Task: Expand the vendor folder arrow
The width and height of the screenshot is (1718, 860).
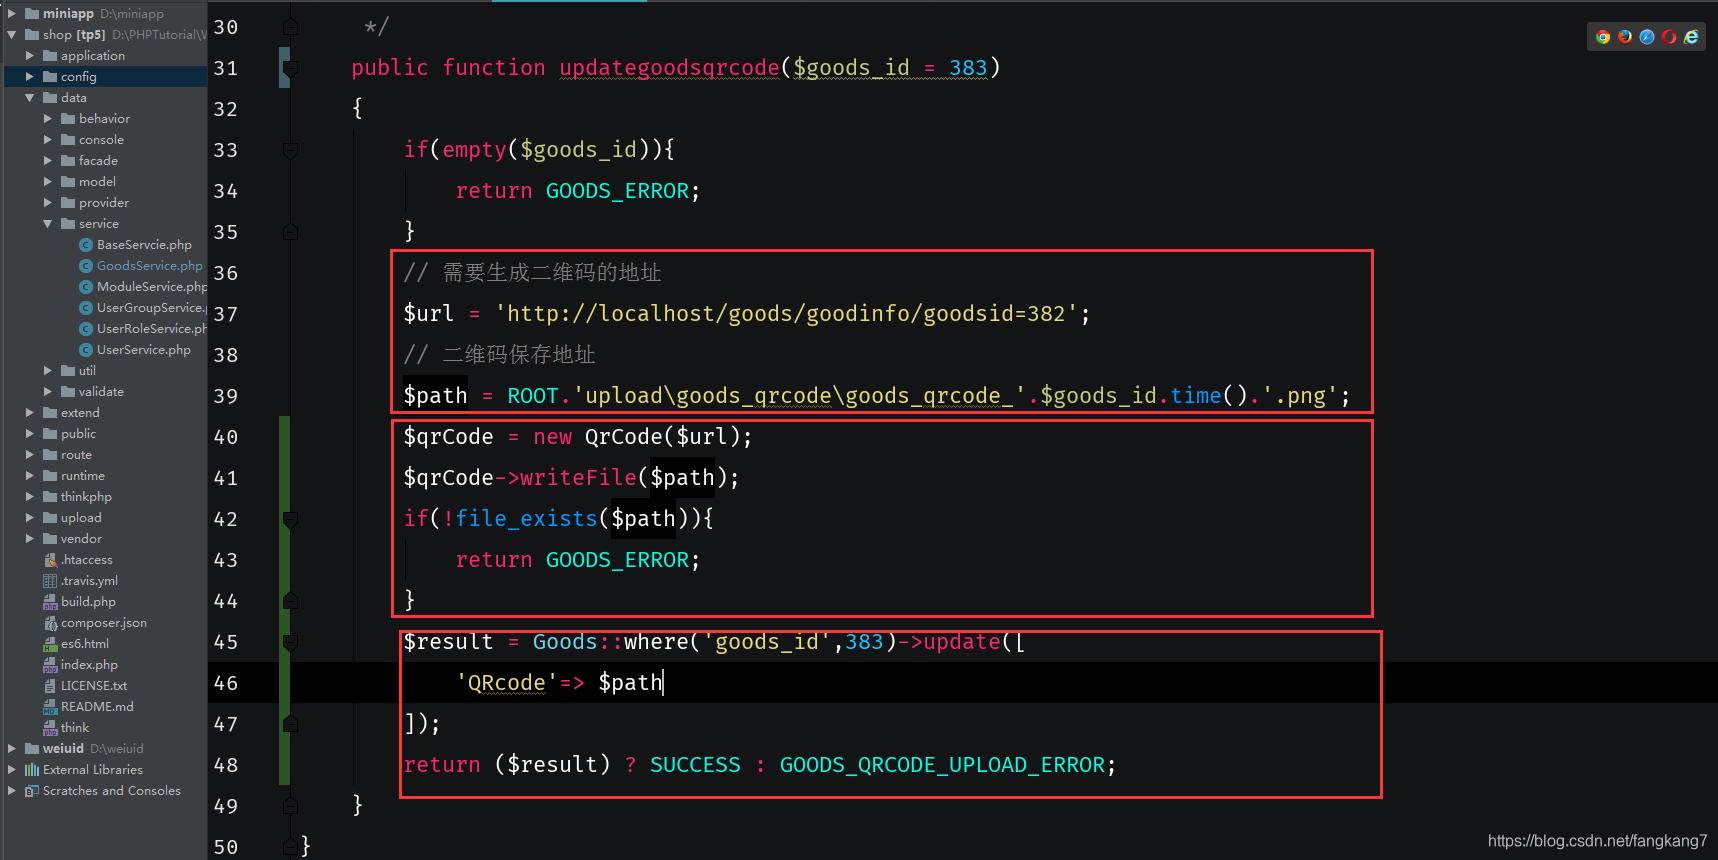Action: click(x=30, y=539)
